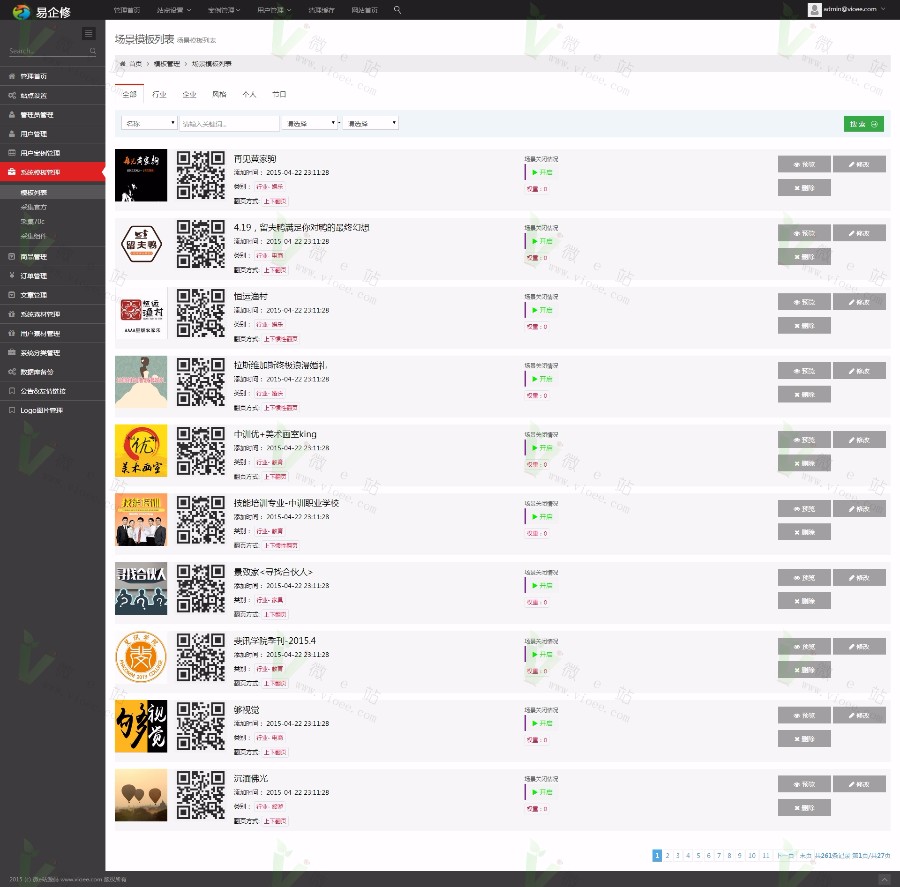Toggle 开启 status for the wedding template

(542, 379)
